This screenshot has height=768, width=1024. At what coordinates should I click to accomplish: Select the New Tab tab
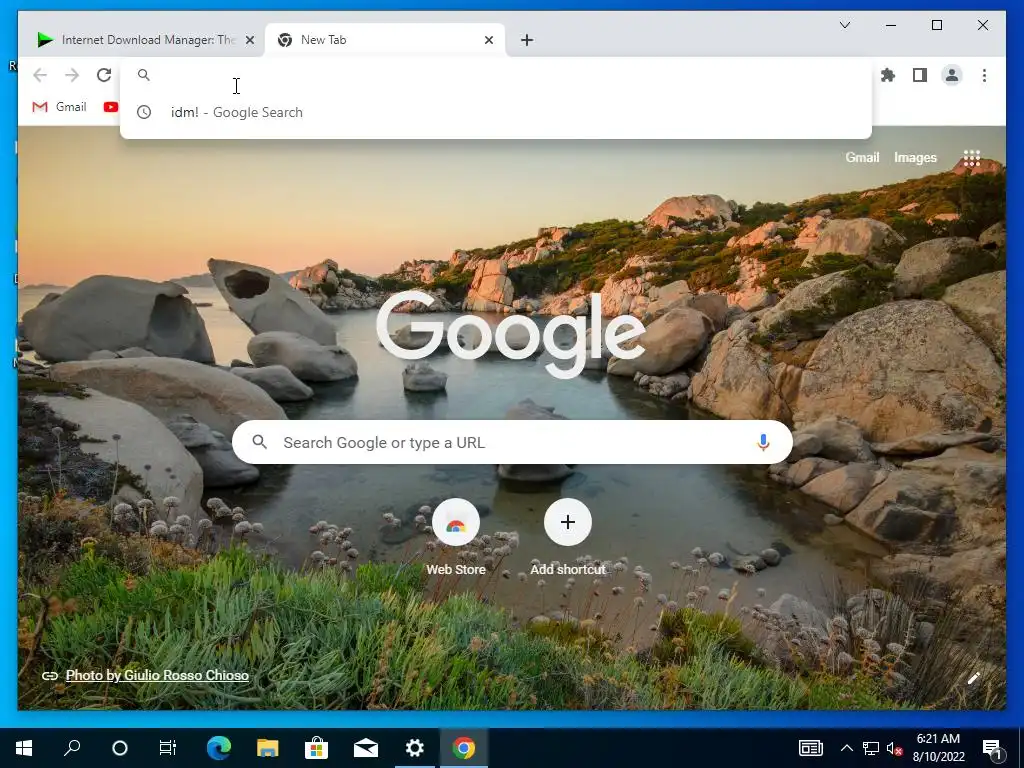click(x=385, y=40)
